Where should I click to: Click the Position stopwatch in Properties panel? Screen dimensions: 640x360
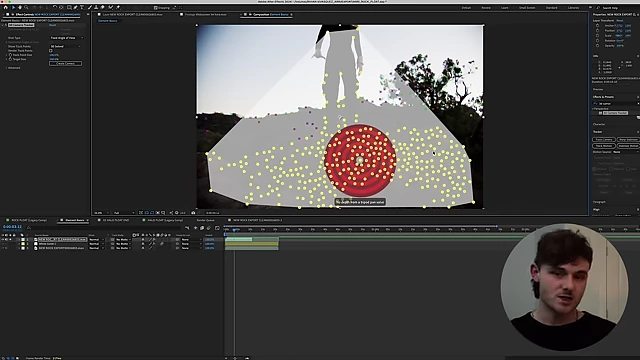(x=598, y=31)
